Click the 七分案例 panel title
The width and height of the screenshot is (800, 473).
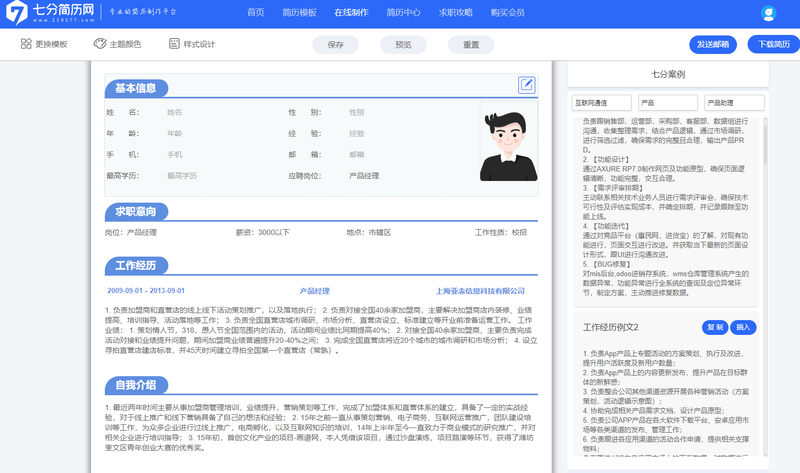coord(668,74)
